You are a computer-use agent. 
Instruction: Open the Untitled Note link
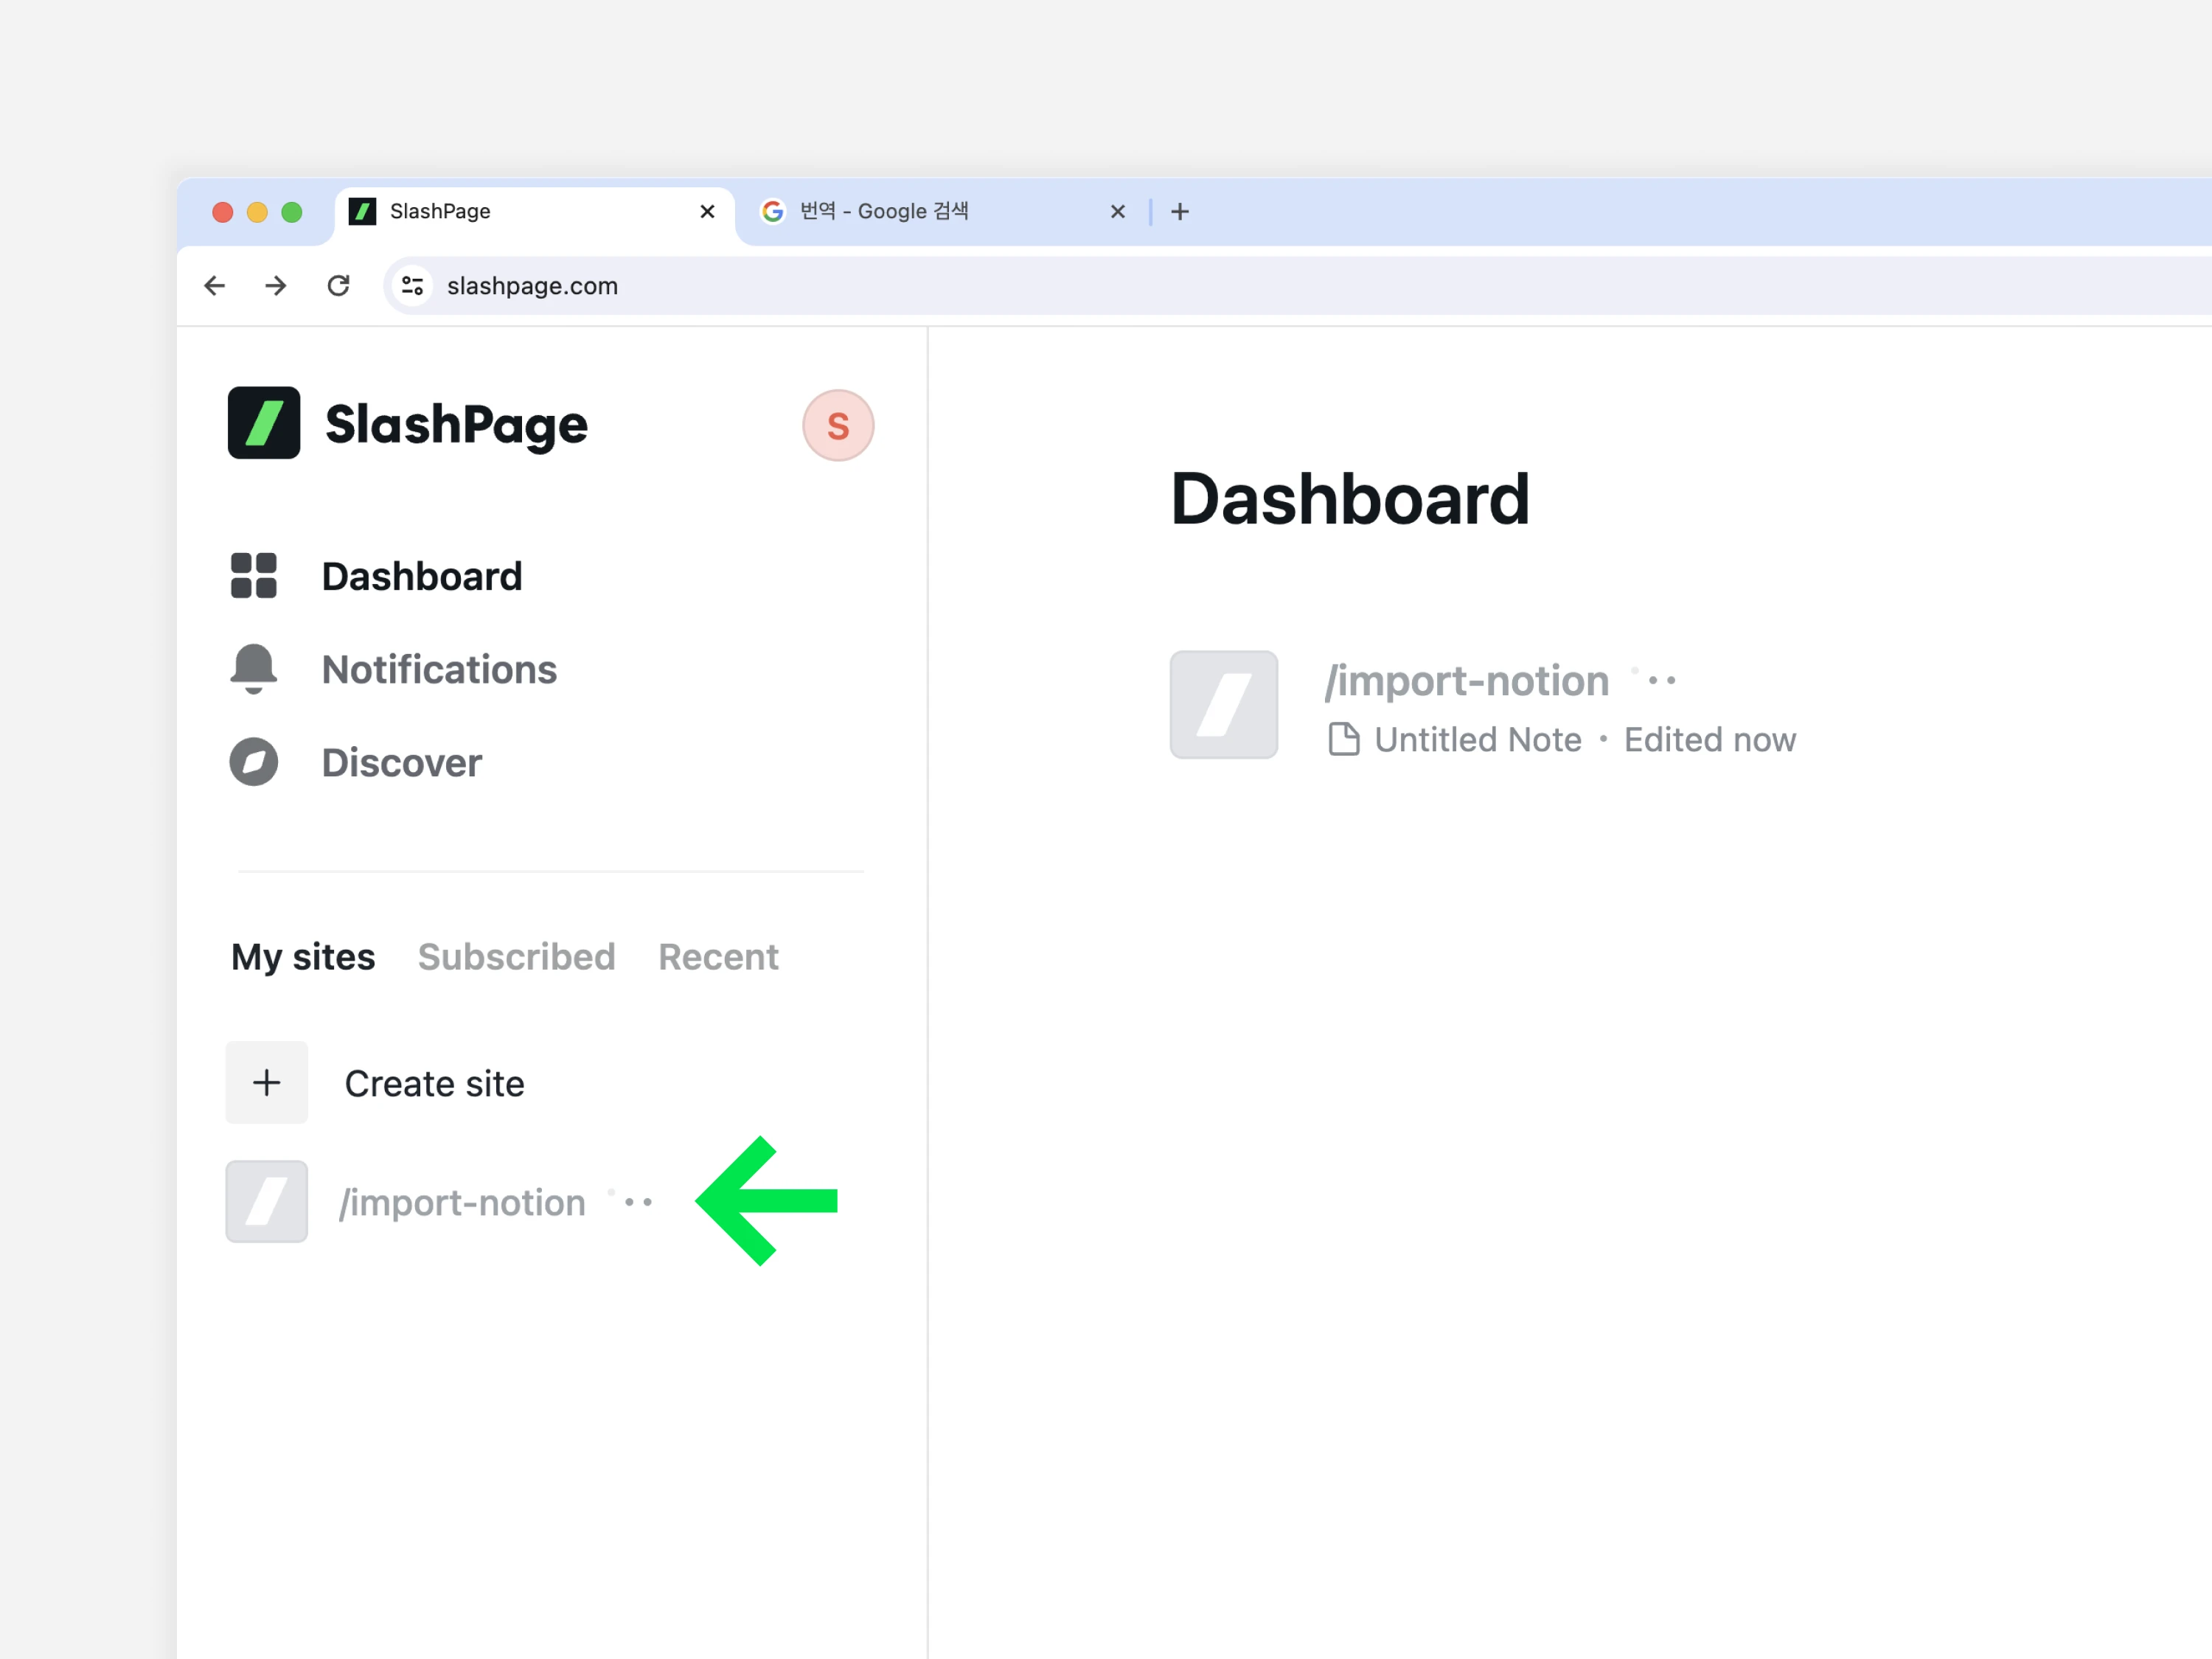coord(1478,740)
